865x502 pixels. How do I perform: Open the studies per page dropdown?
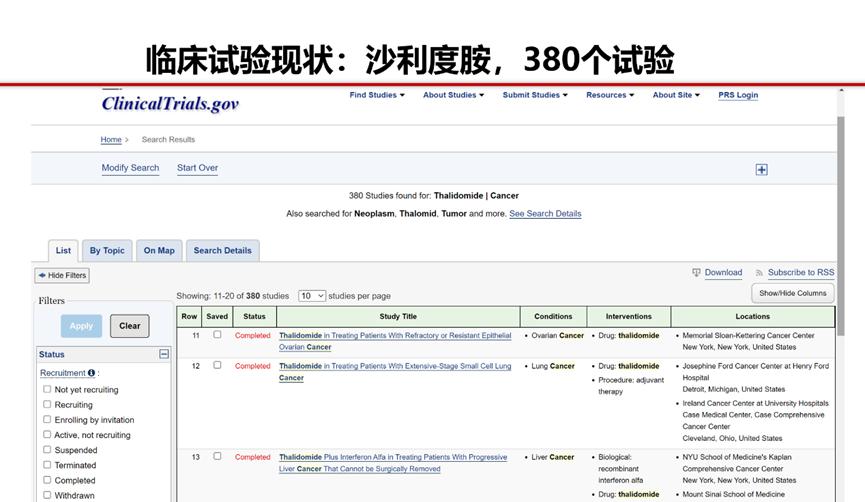[312, 296]
